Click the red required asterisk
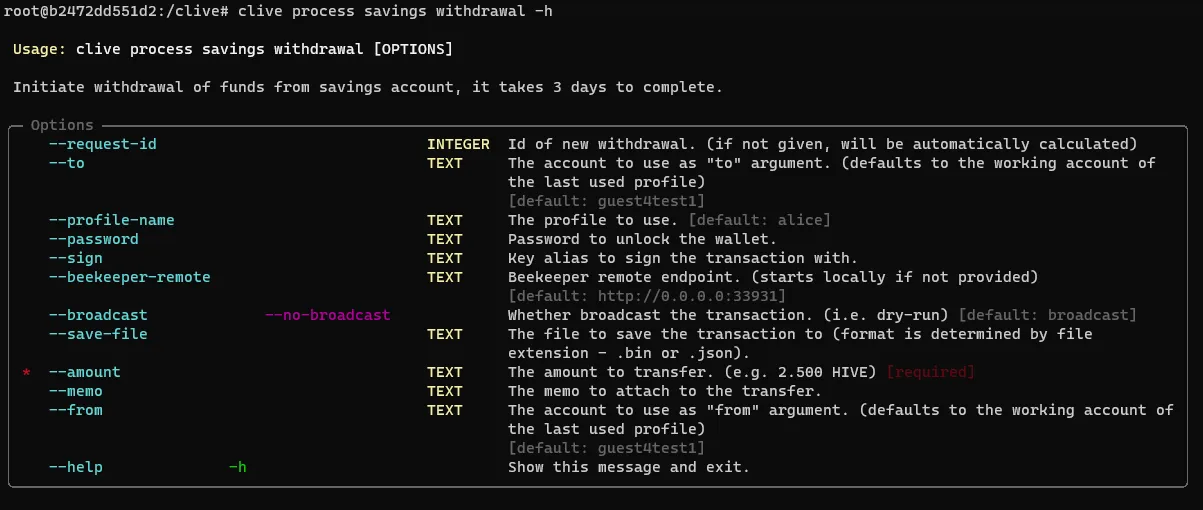This screenshot has height=510, width=1203. point(27,372)
